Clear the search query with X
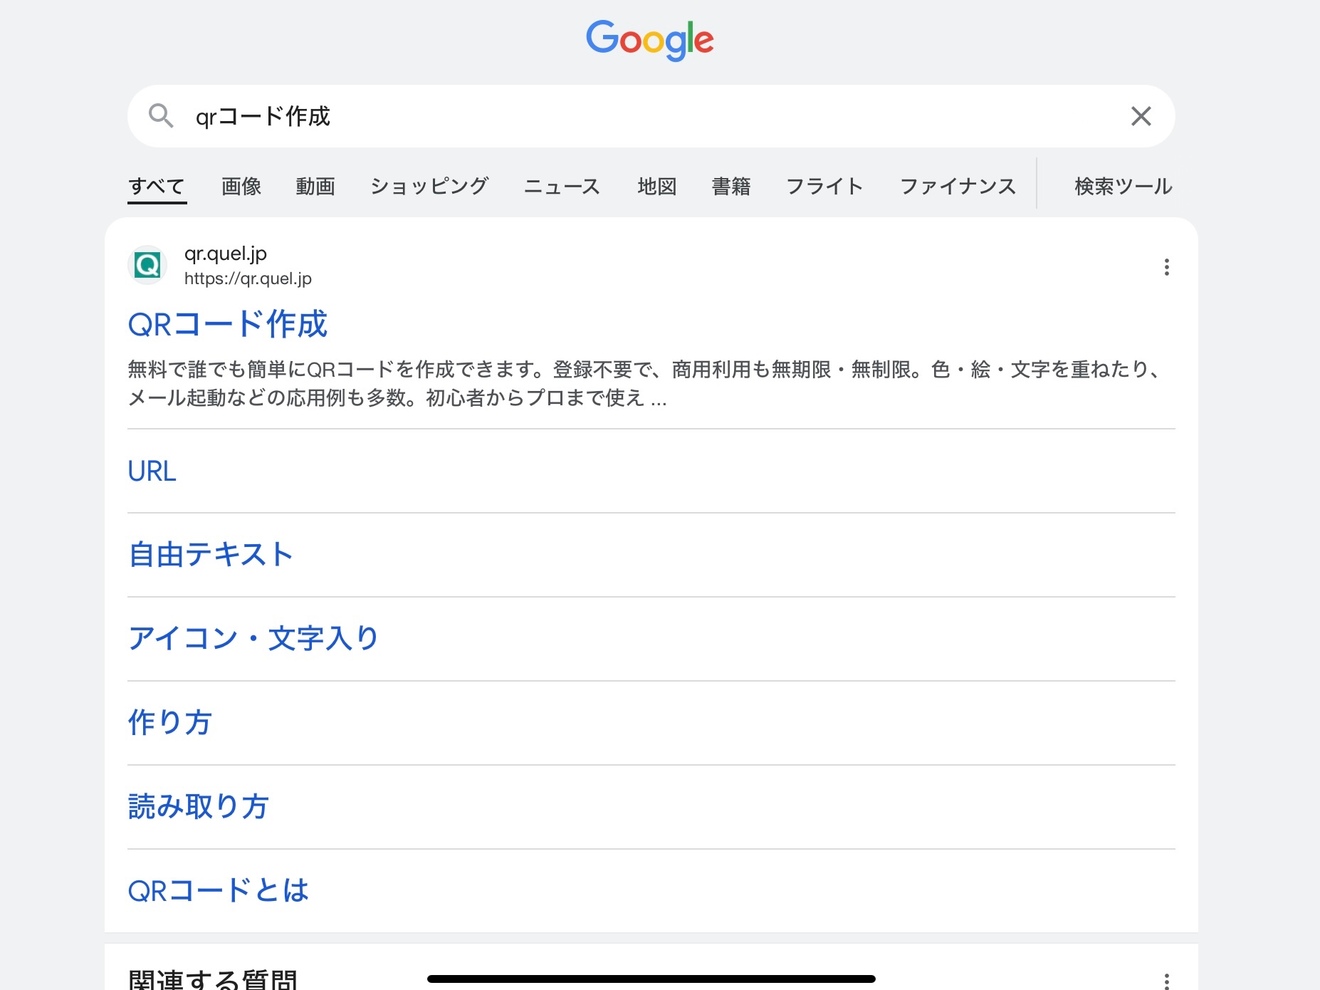The height and width of the screenshot is (990, 1320). tap(1141, 116)
